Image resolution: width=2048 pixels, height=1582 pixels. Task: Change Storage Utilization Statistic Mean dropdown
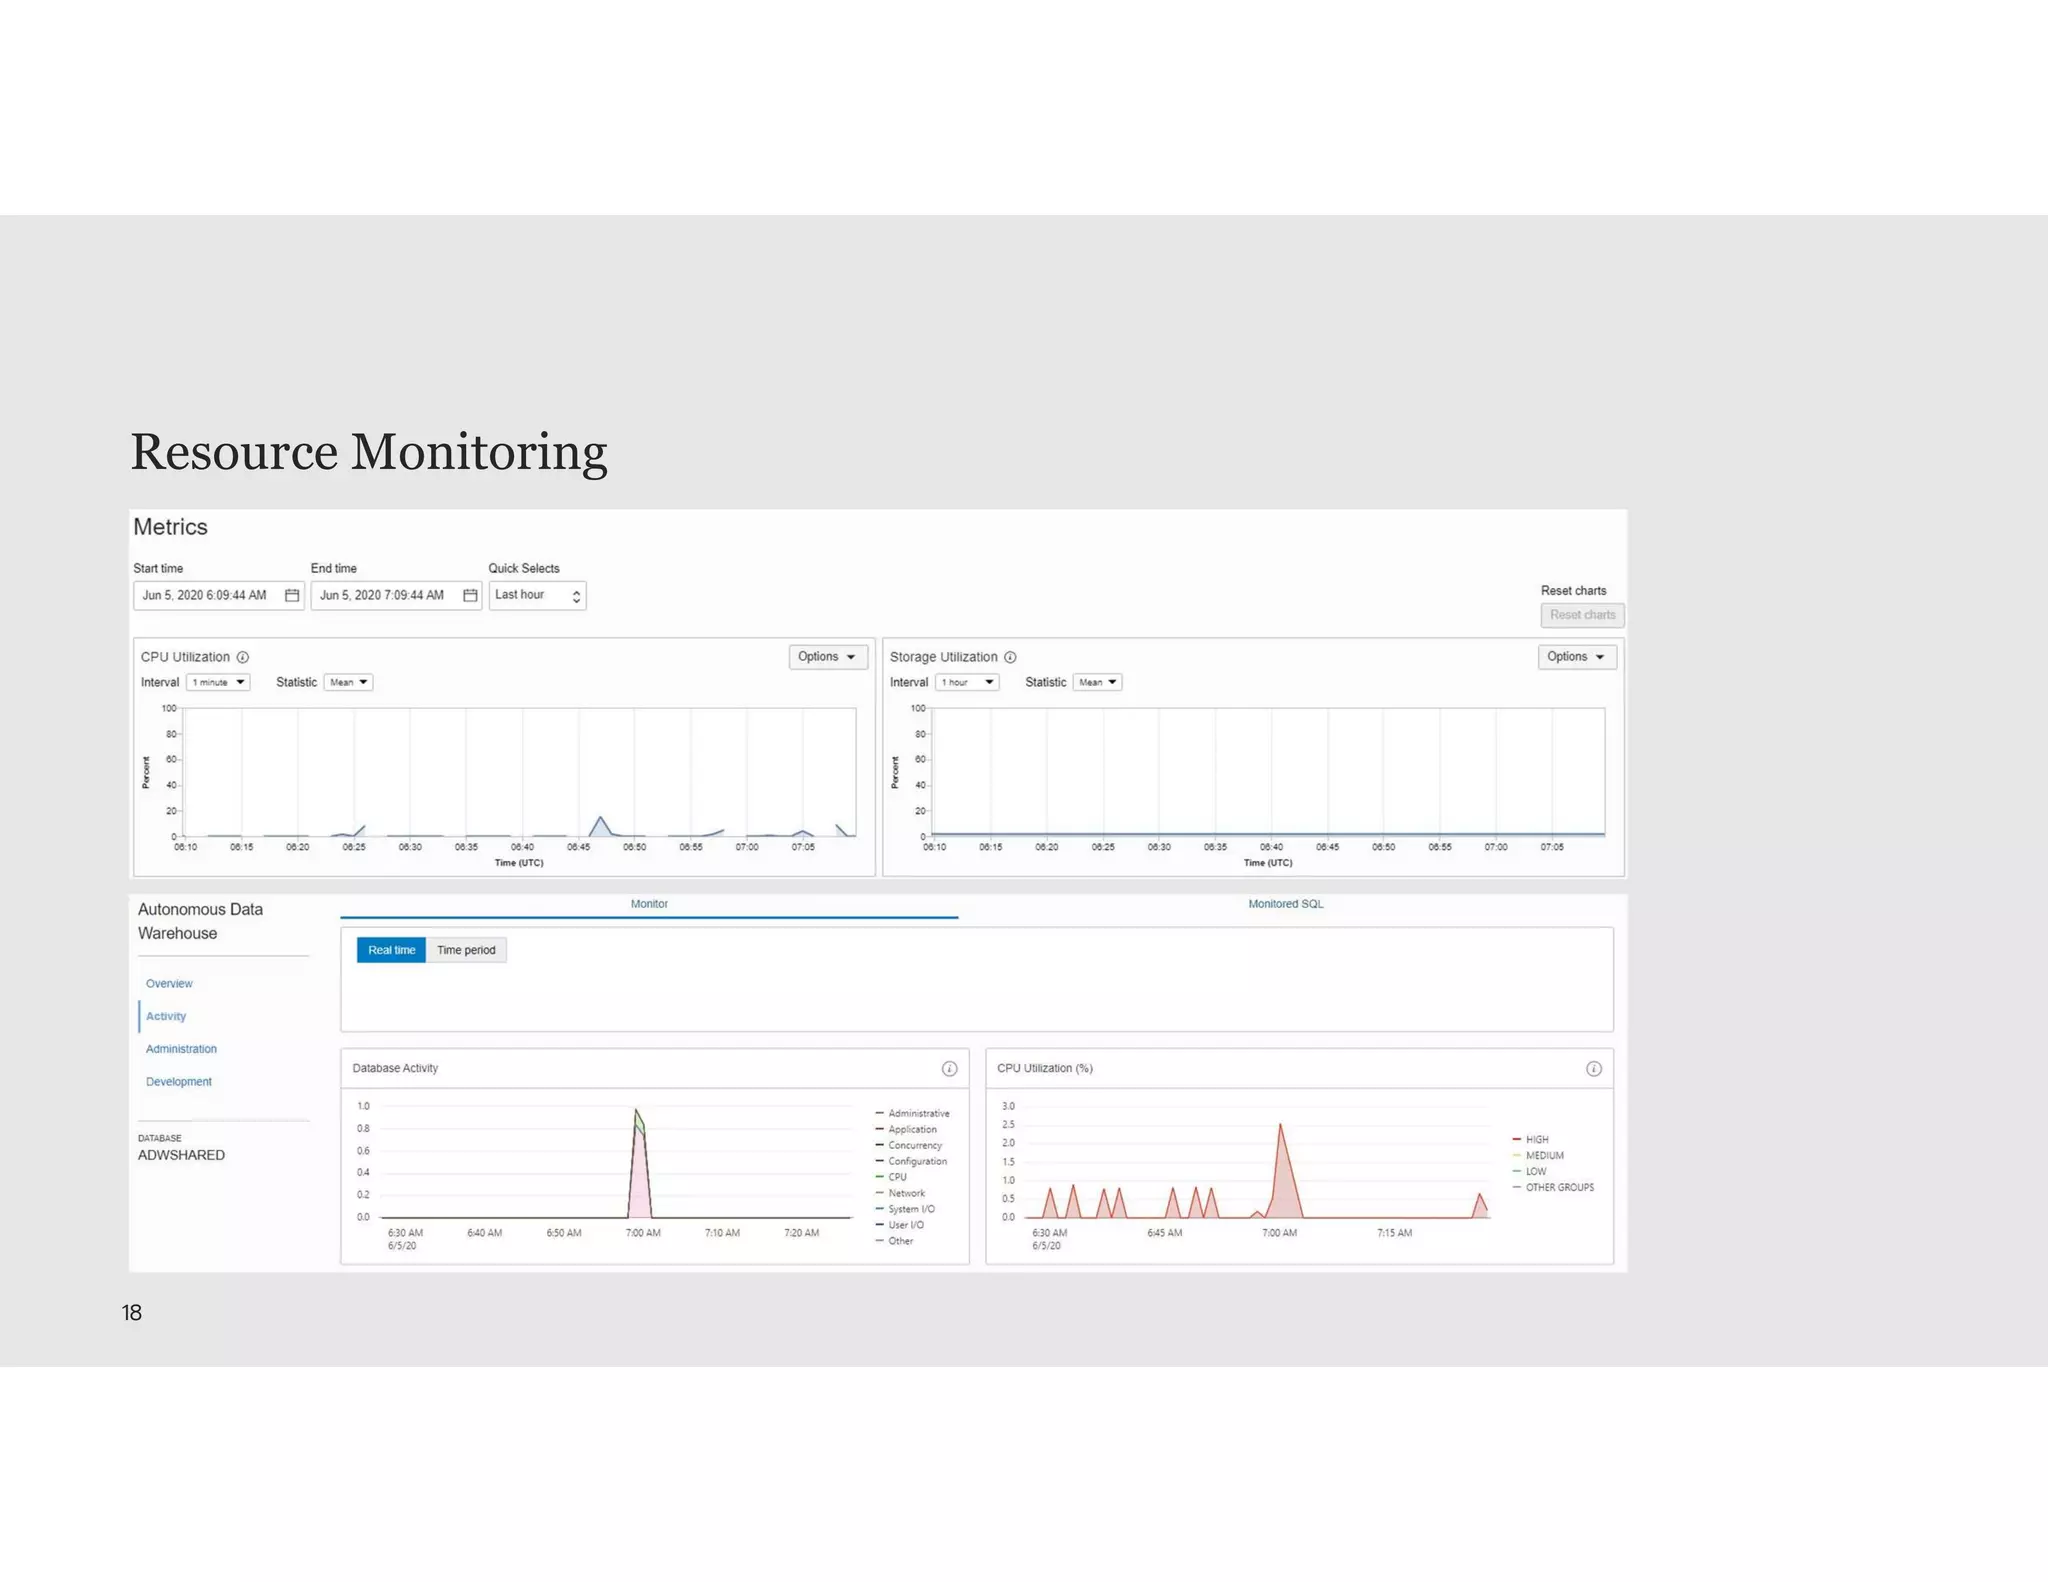pyautogui.click(x=1097, y=682)
